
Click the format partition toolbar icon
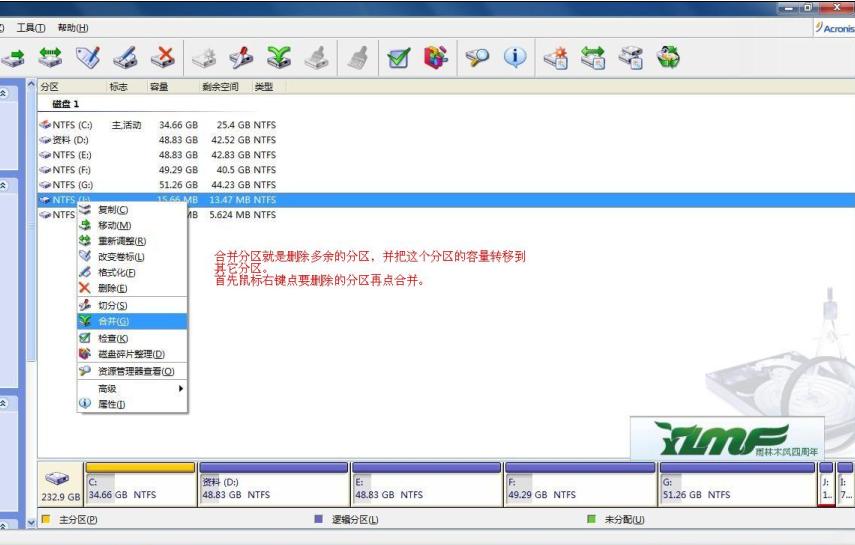pos(125,57)
